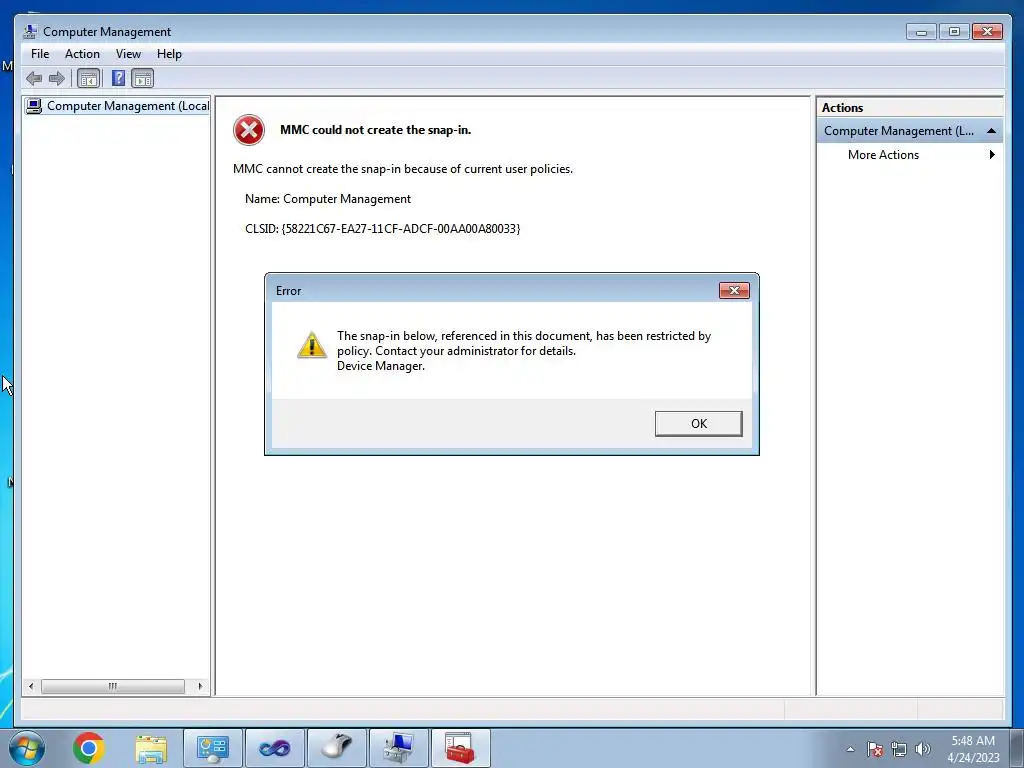Viewport: 1024px width, 768px height.
Task: Click tree pane scrollbar left arrow
Action: pos(31,686)
